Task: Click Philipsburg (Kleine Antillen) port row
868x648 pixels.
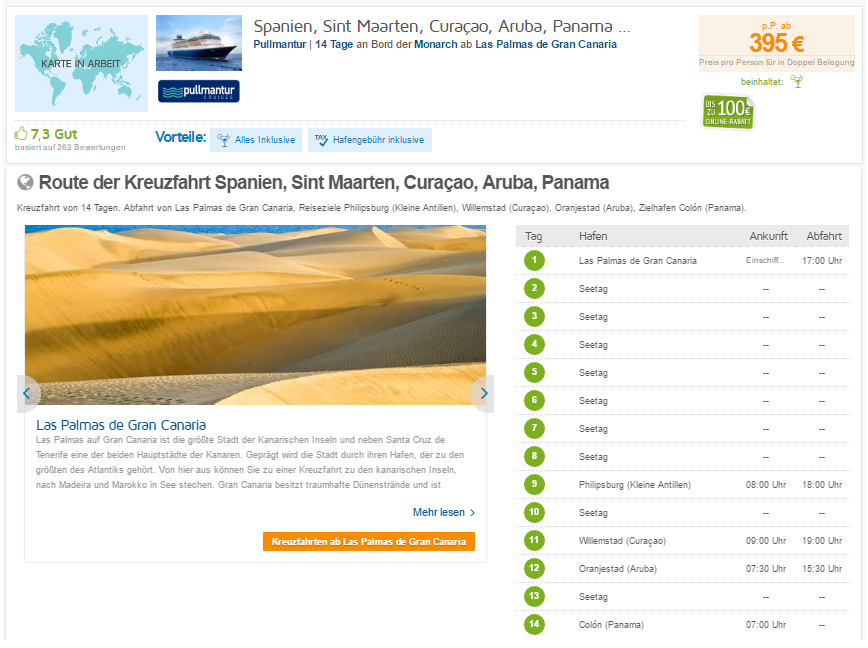Action: (635, 485)
